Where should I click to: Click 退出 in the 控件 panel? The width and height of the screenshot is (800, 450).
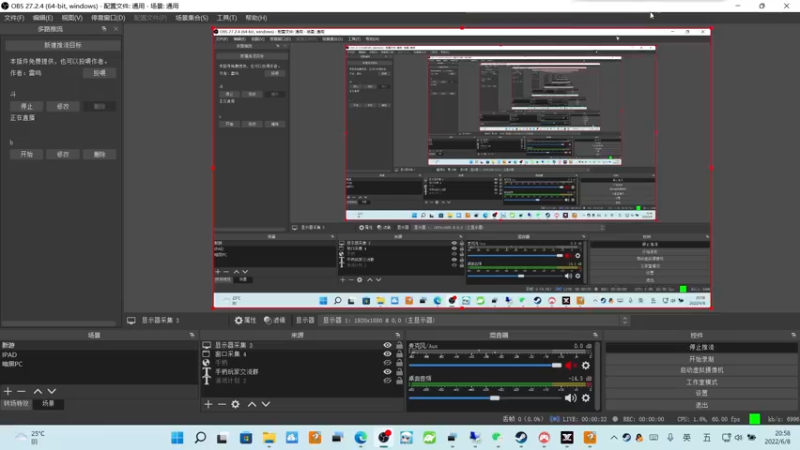coord(702,405)
